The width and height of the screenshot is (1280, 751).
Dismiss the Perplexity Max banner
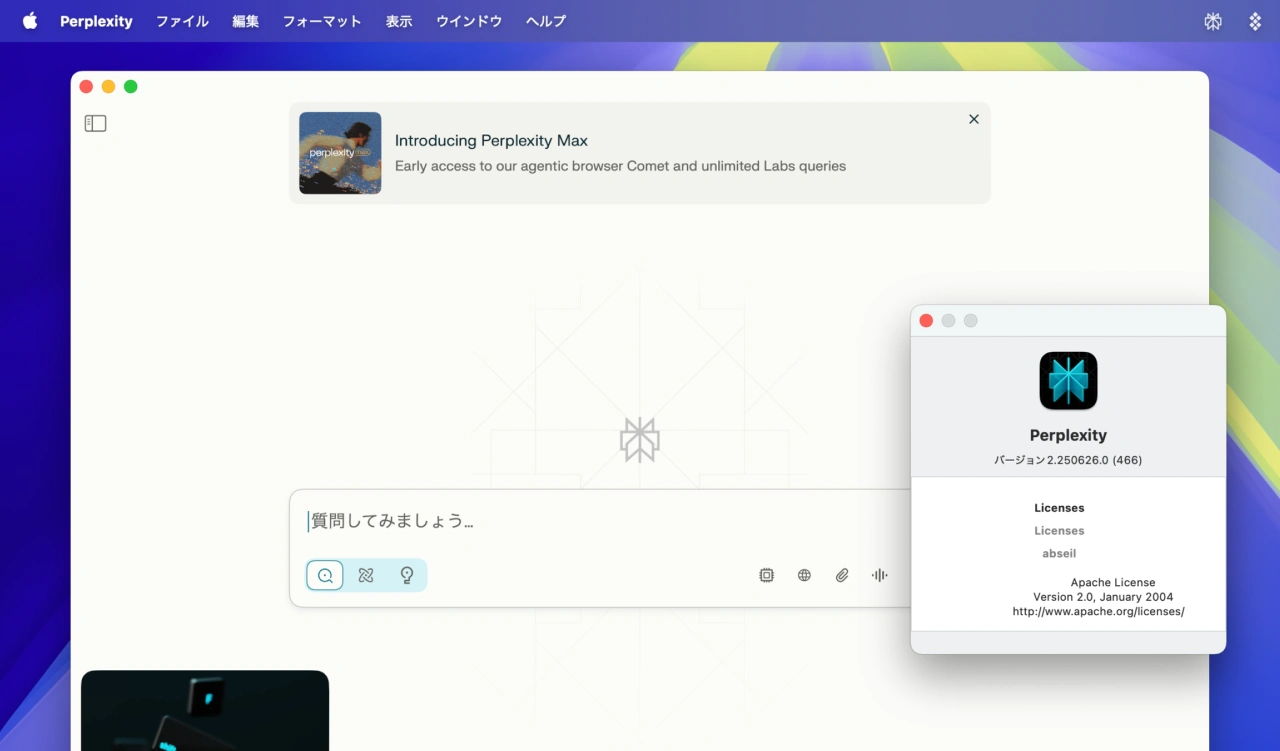(973, 119)
